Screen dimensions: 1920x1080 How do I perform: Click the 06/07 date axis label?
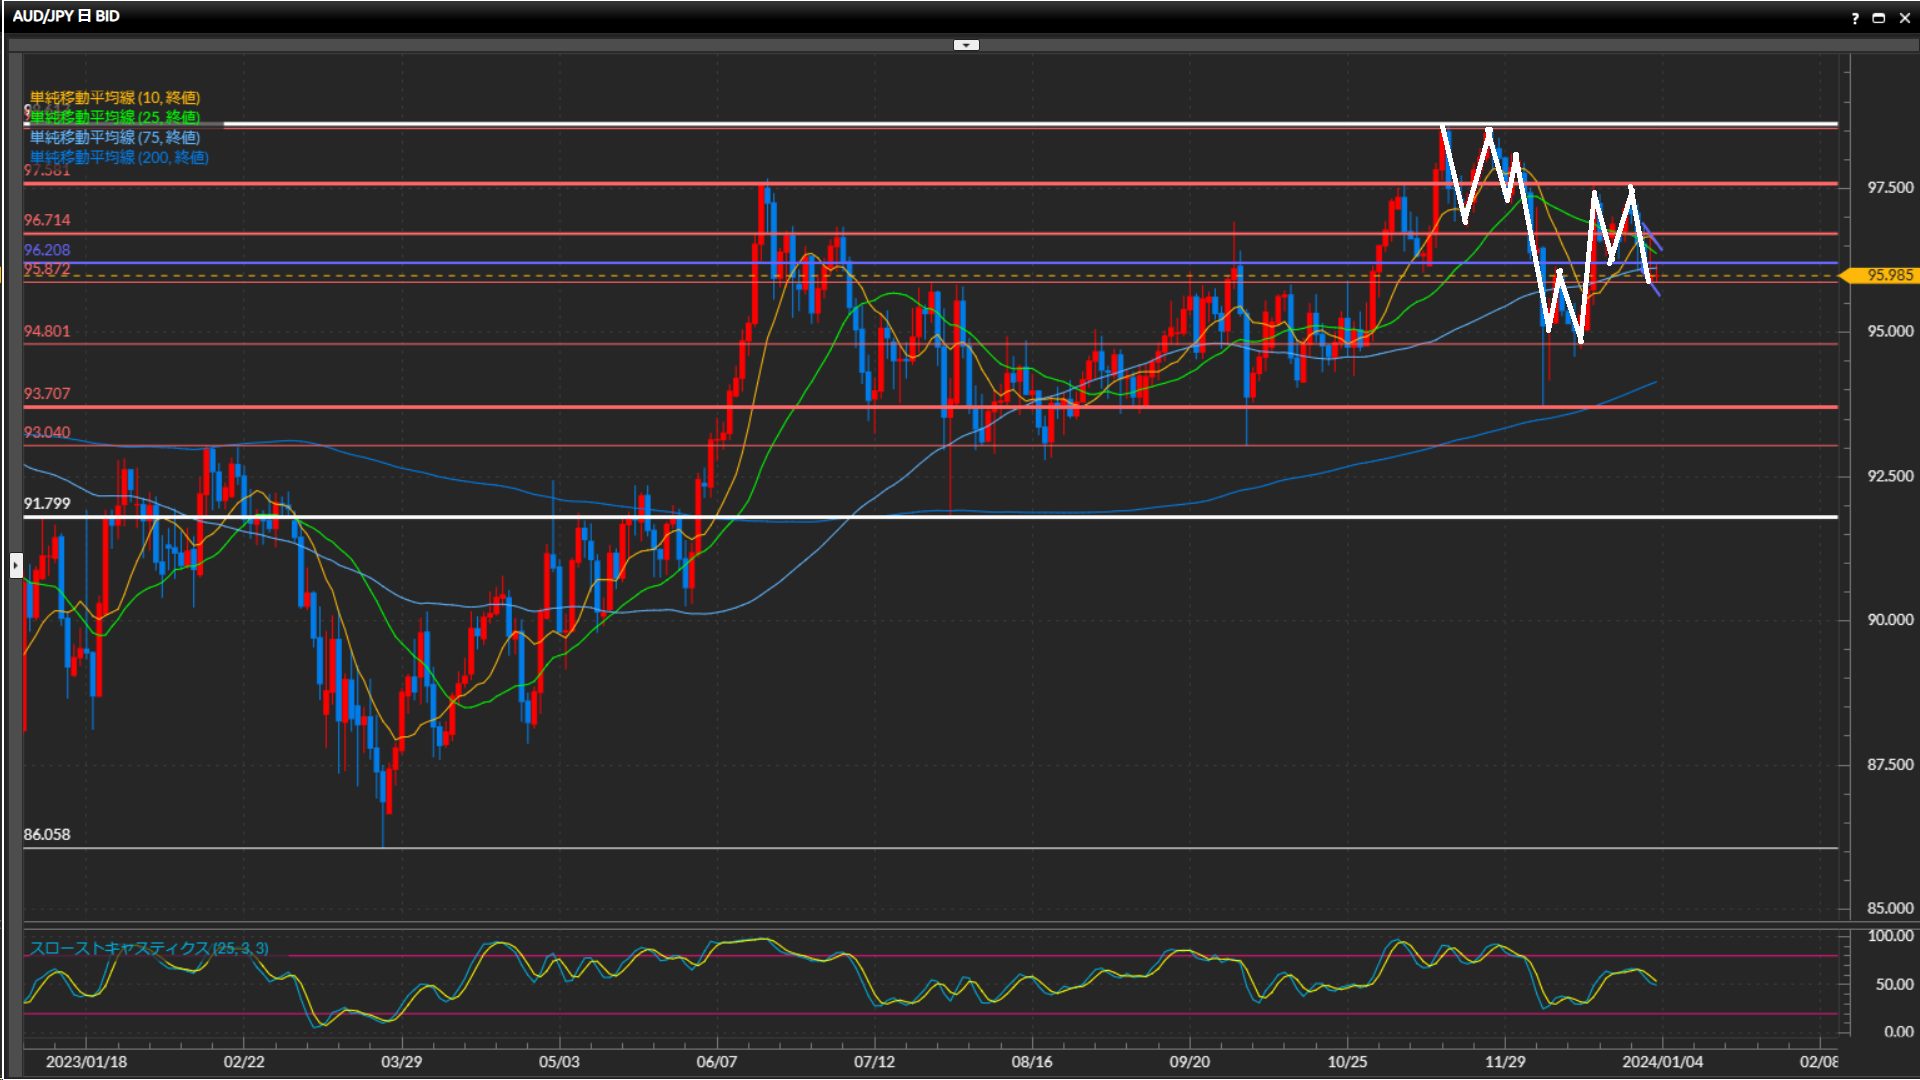click(716, 1062)
